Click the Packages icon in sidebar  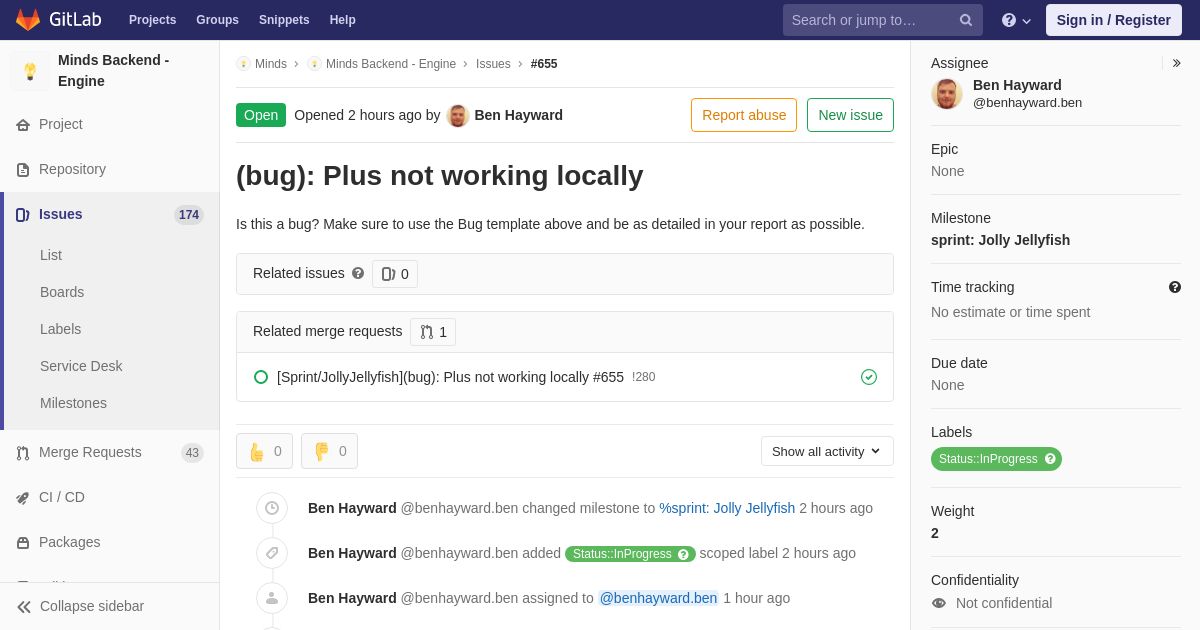[x=23, y=543]
